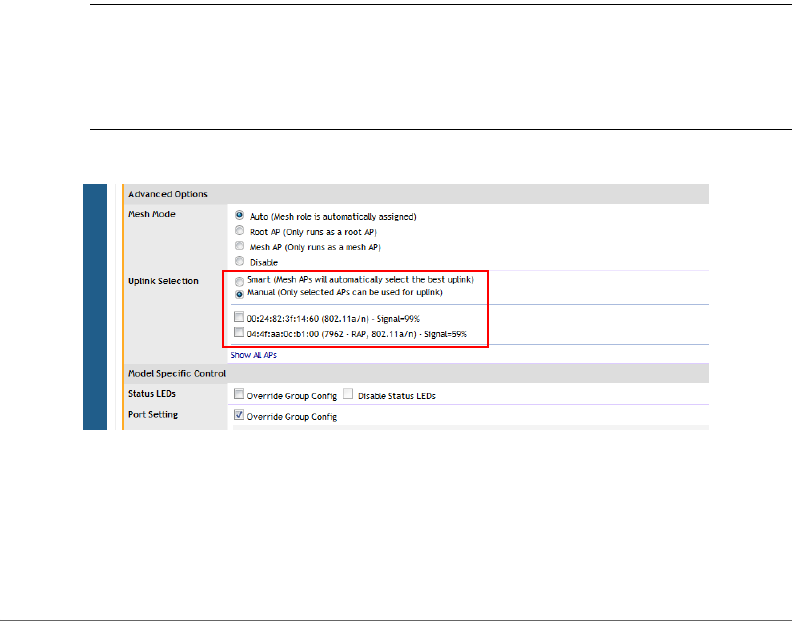Enable Disable Status LEDs checkbox

tap(348, 394)
